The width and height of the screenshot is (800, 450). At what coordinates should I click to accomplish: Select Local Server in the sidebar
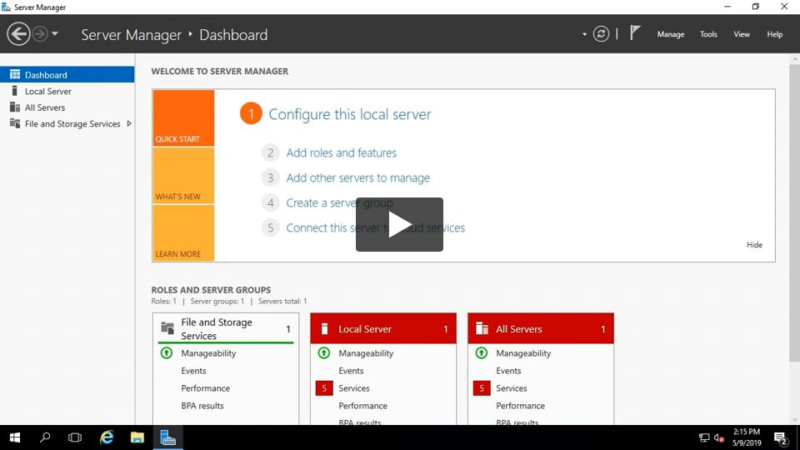48,91
